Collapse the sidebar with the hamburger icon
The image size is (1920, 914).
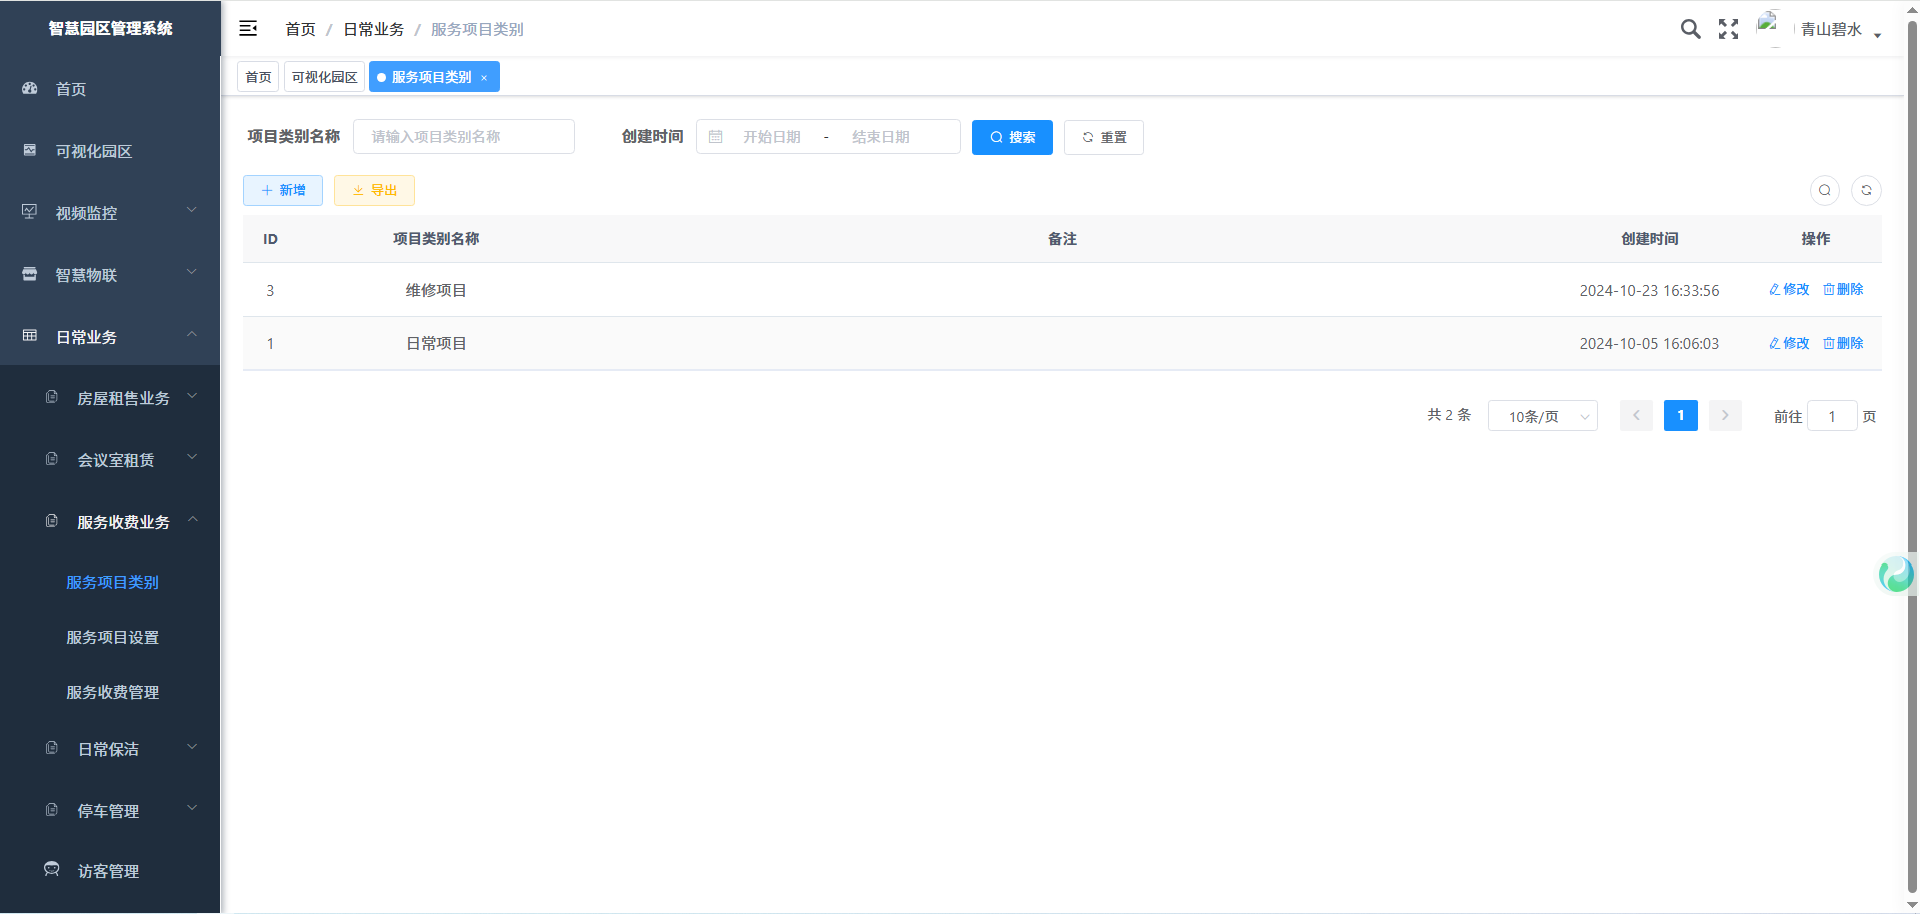tap(248, 29)
